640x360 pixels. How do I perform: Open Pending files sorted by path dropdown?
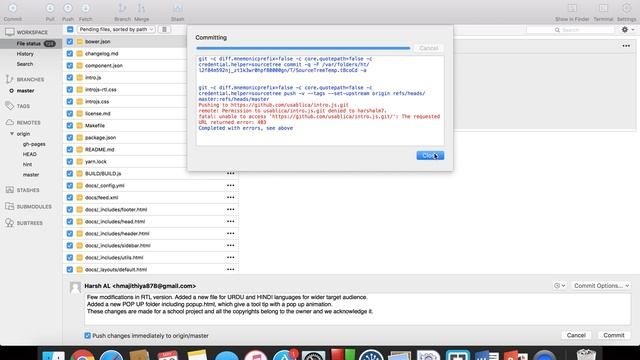click(116, 29)
